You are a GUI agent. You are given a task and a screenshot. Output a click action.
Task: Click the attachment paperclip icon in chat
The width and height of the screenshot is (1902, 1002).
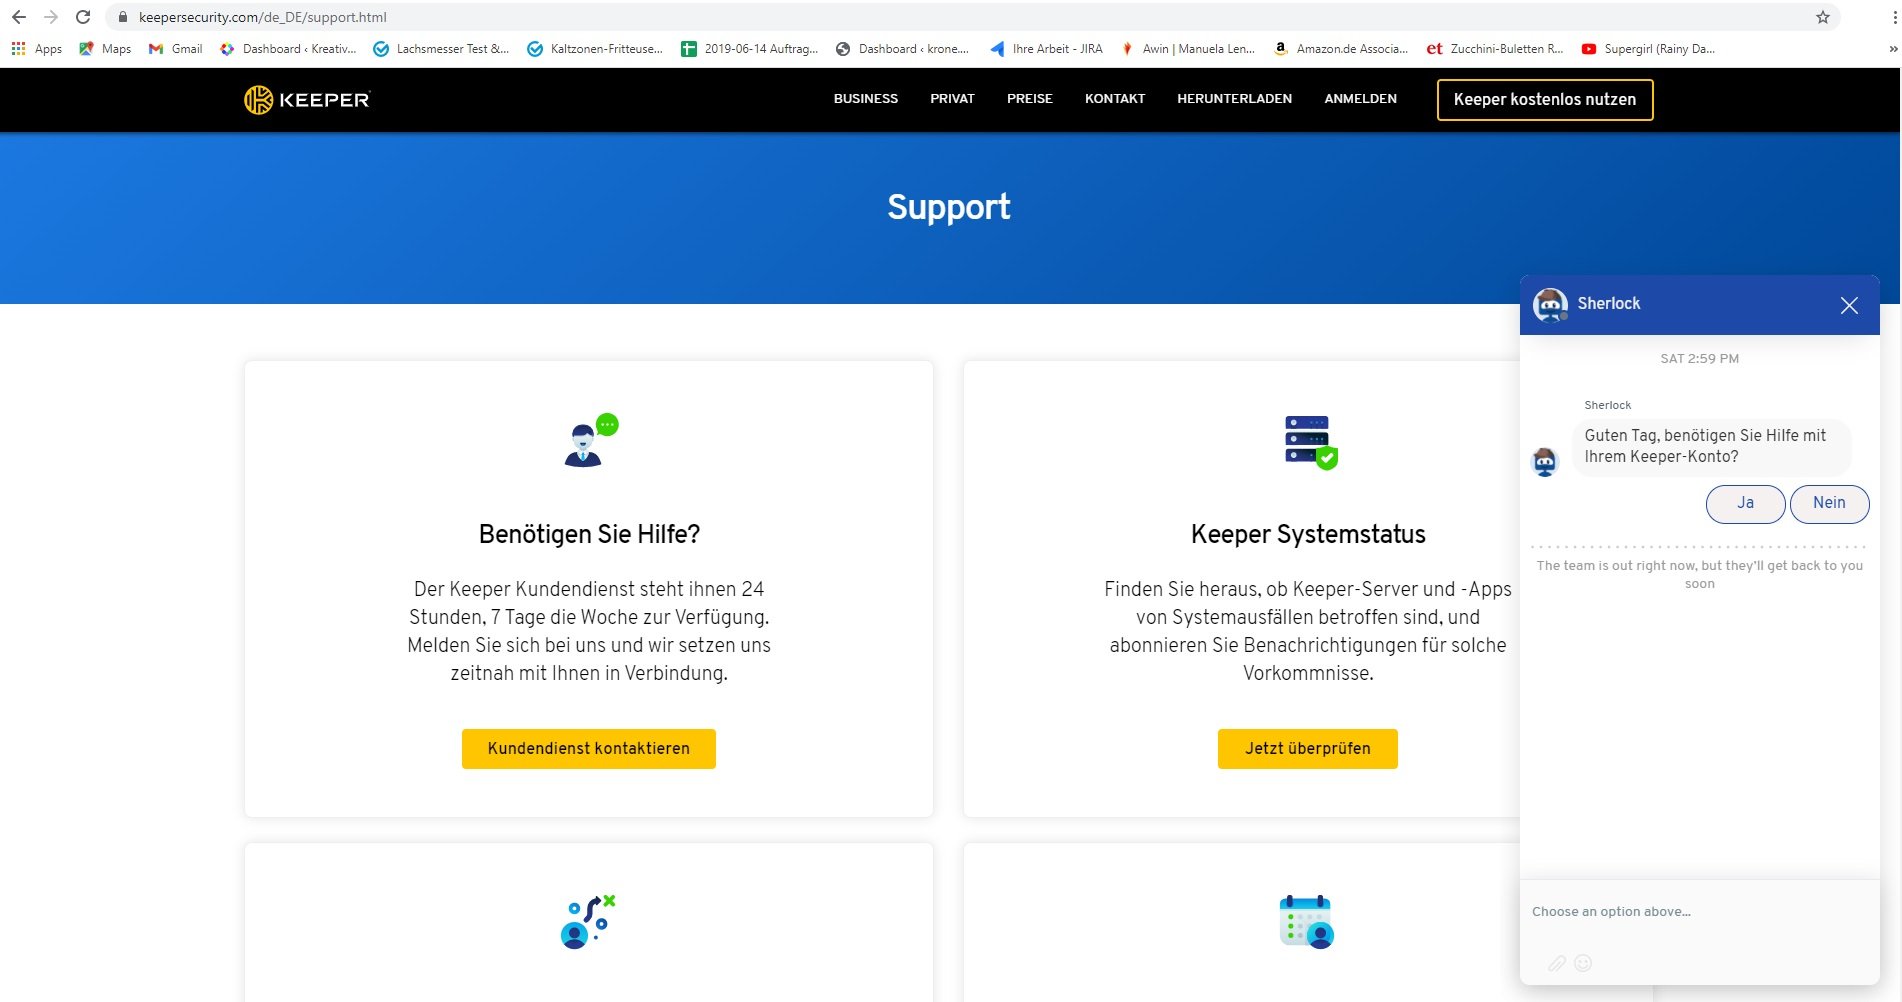pyautogui.click(x=1557, y=963)
